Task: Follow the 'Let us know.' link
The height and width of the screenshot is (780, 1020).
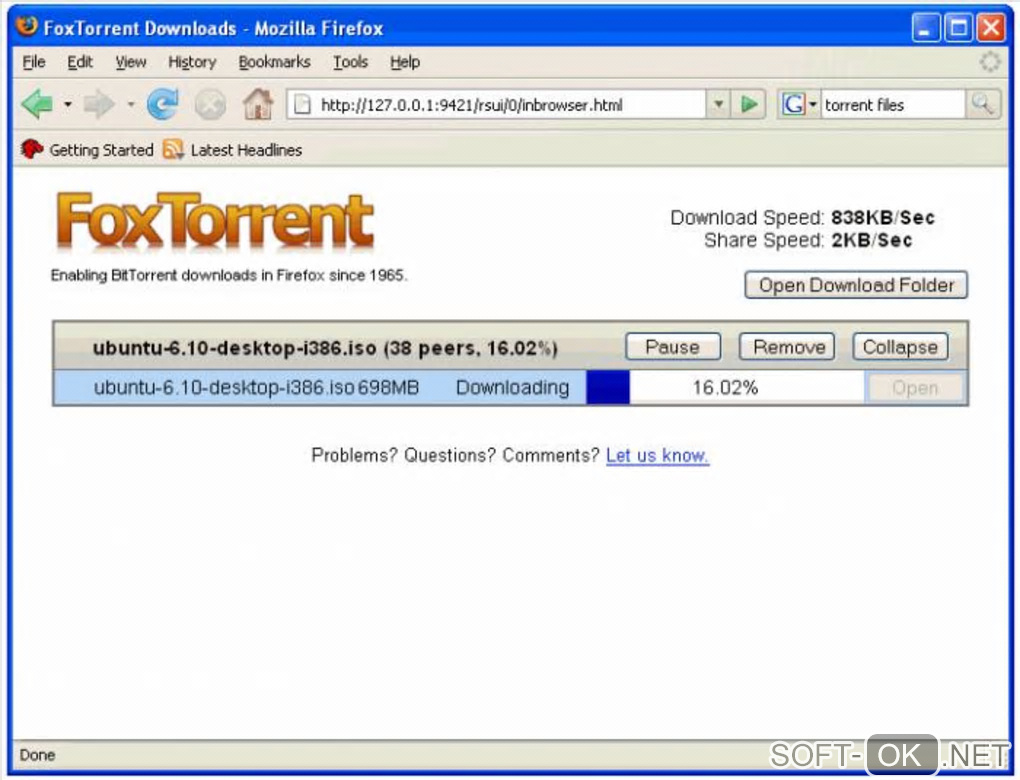Action: pyautogui.click(x=657, y=455)
